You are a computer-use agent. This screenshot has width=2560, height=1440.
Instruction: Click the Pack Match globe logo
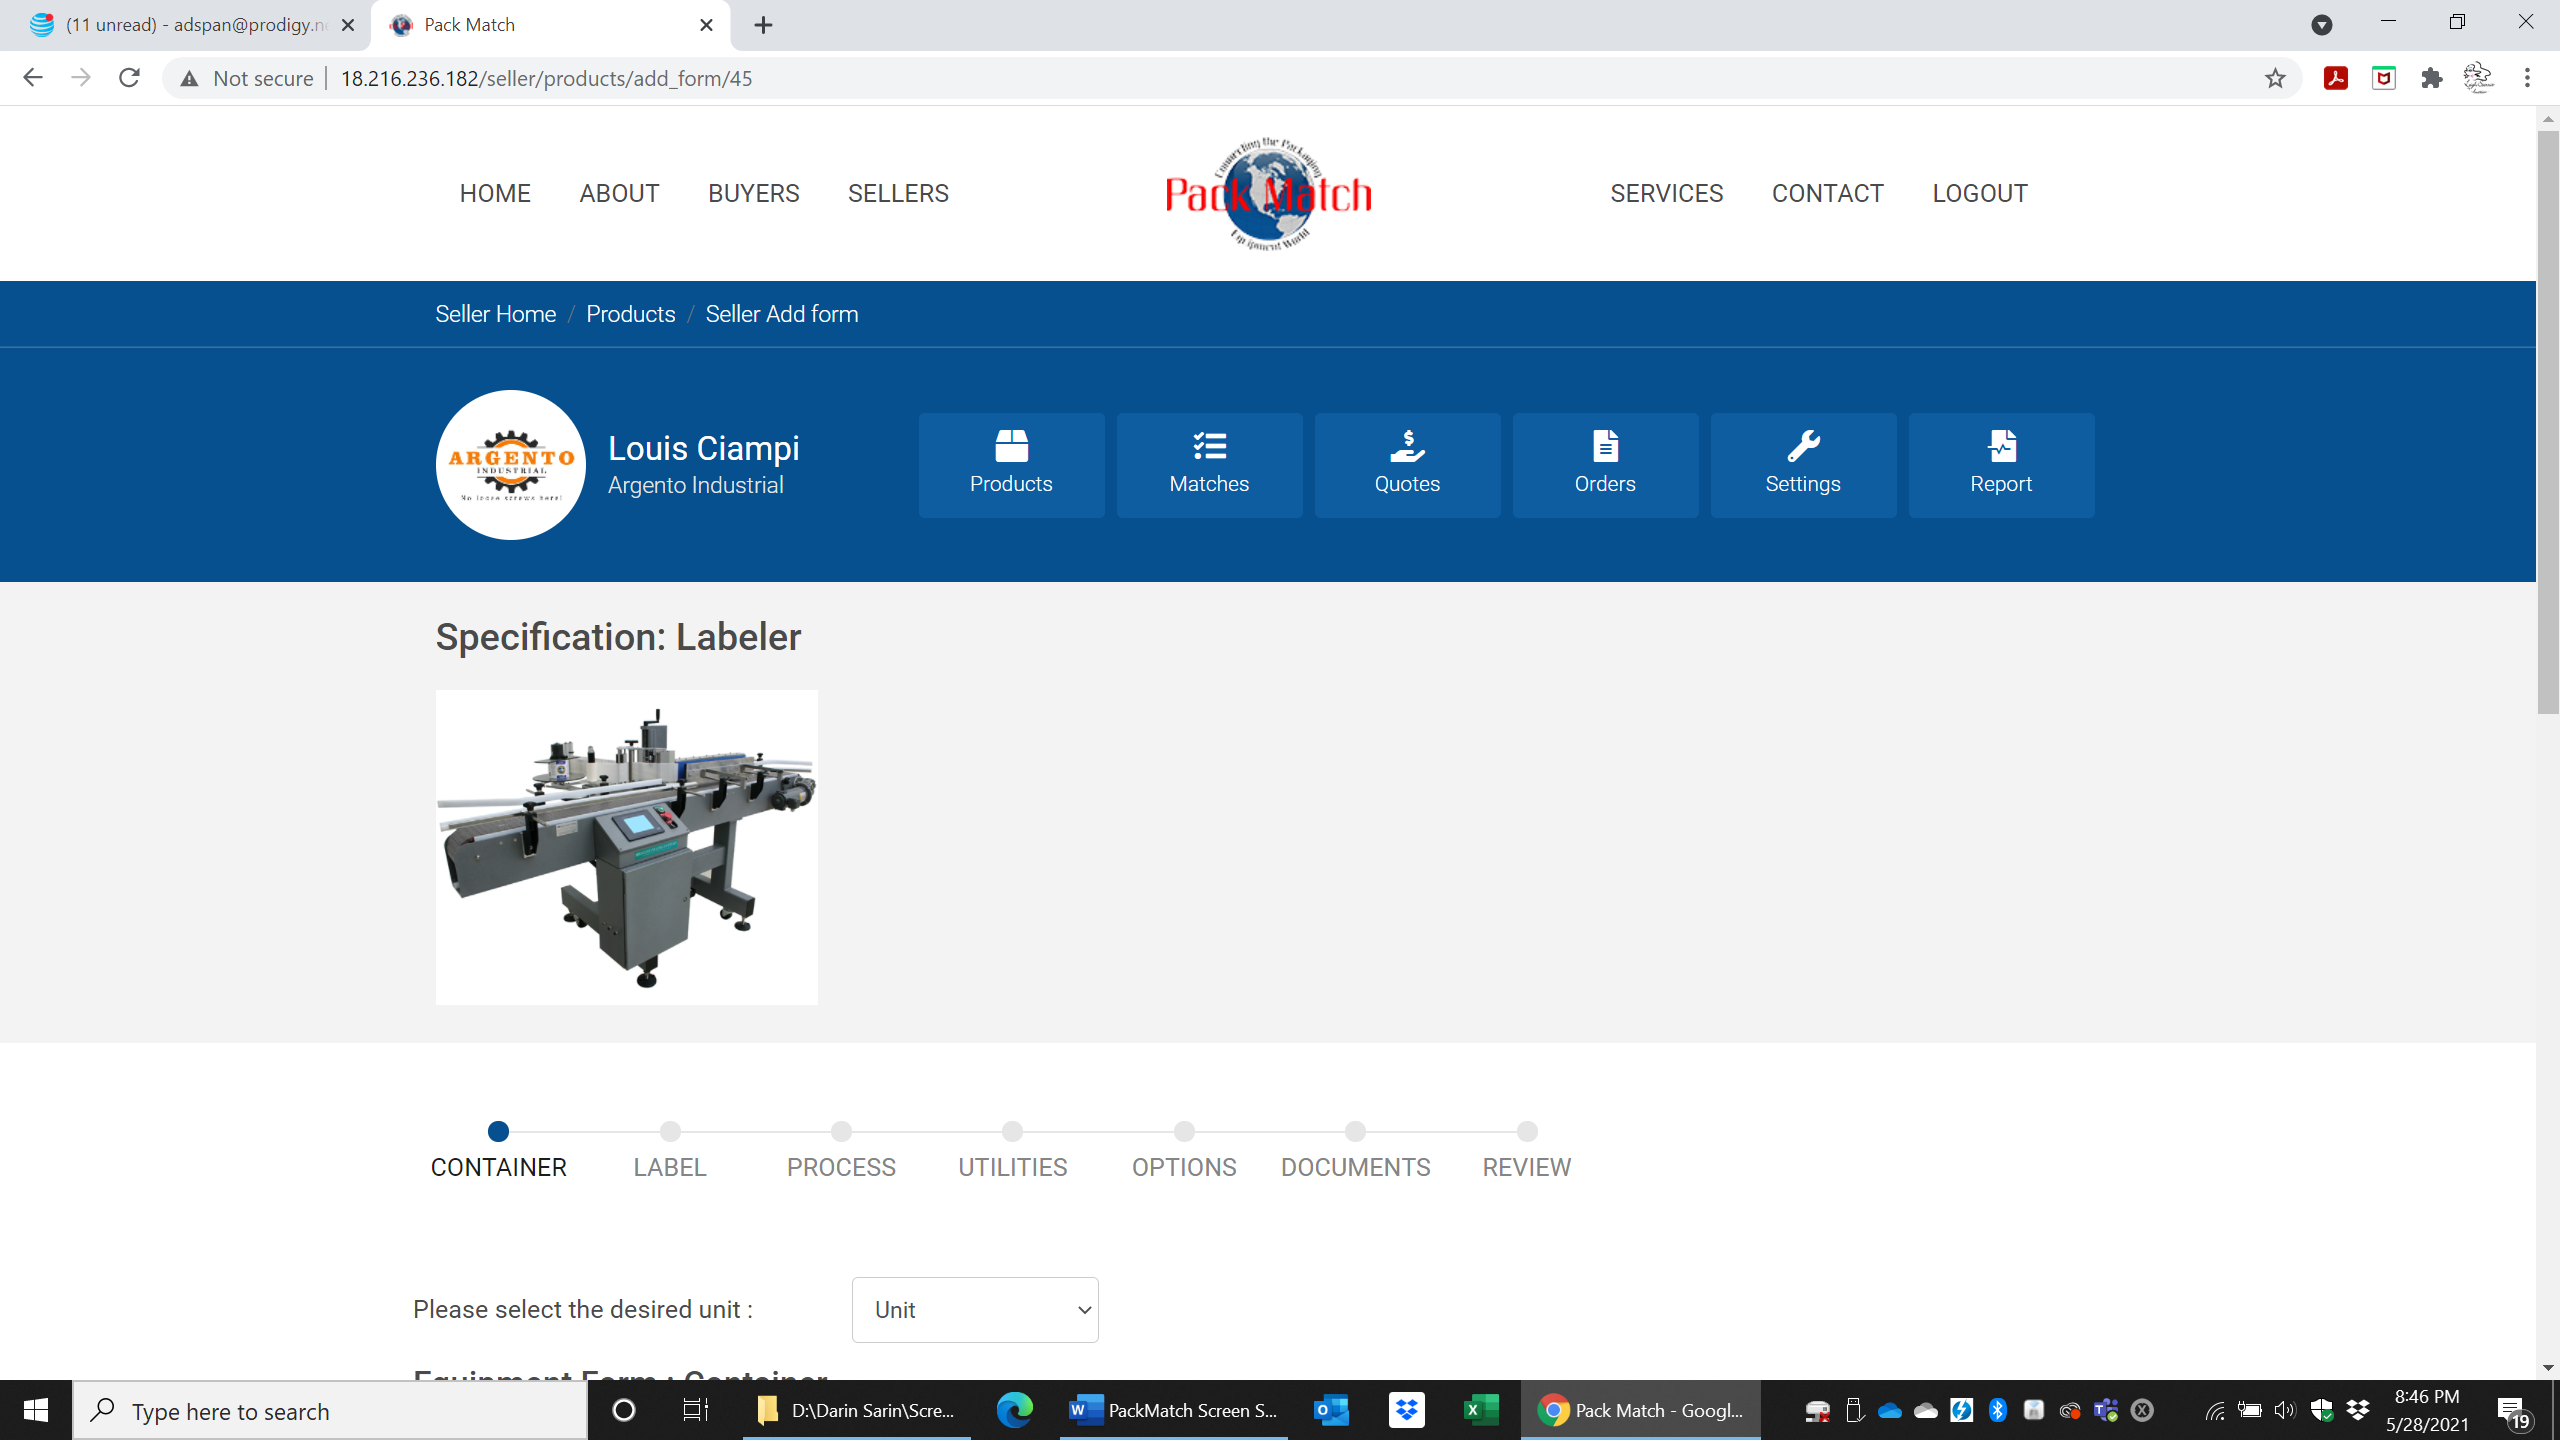[x=1268, y=193]
